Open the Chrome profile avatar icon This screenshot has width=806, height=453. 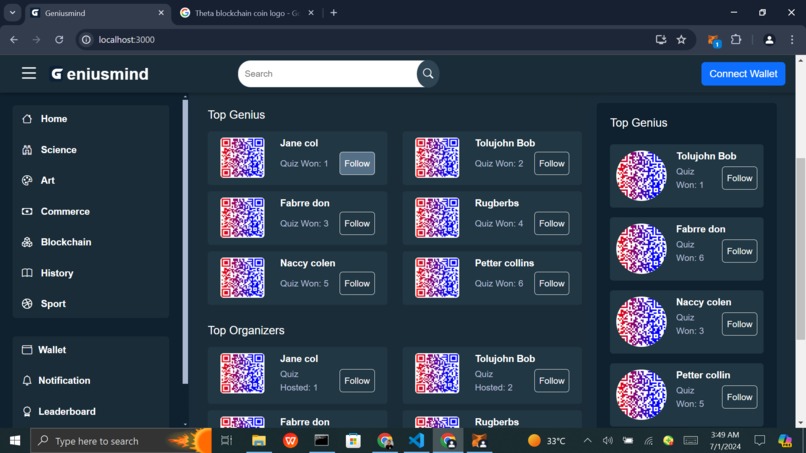769,40
